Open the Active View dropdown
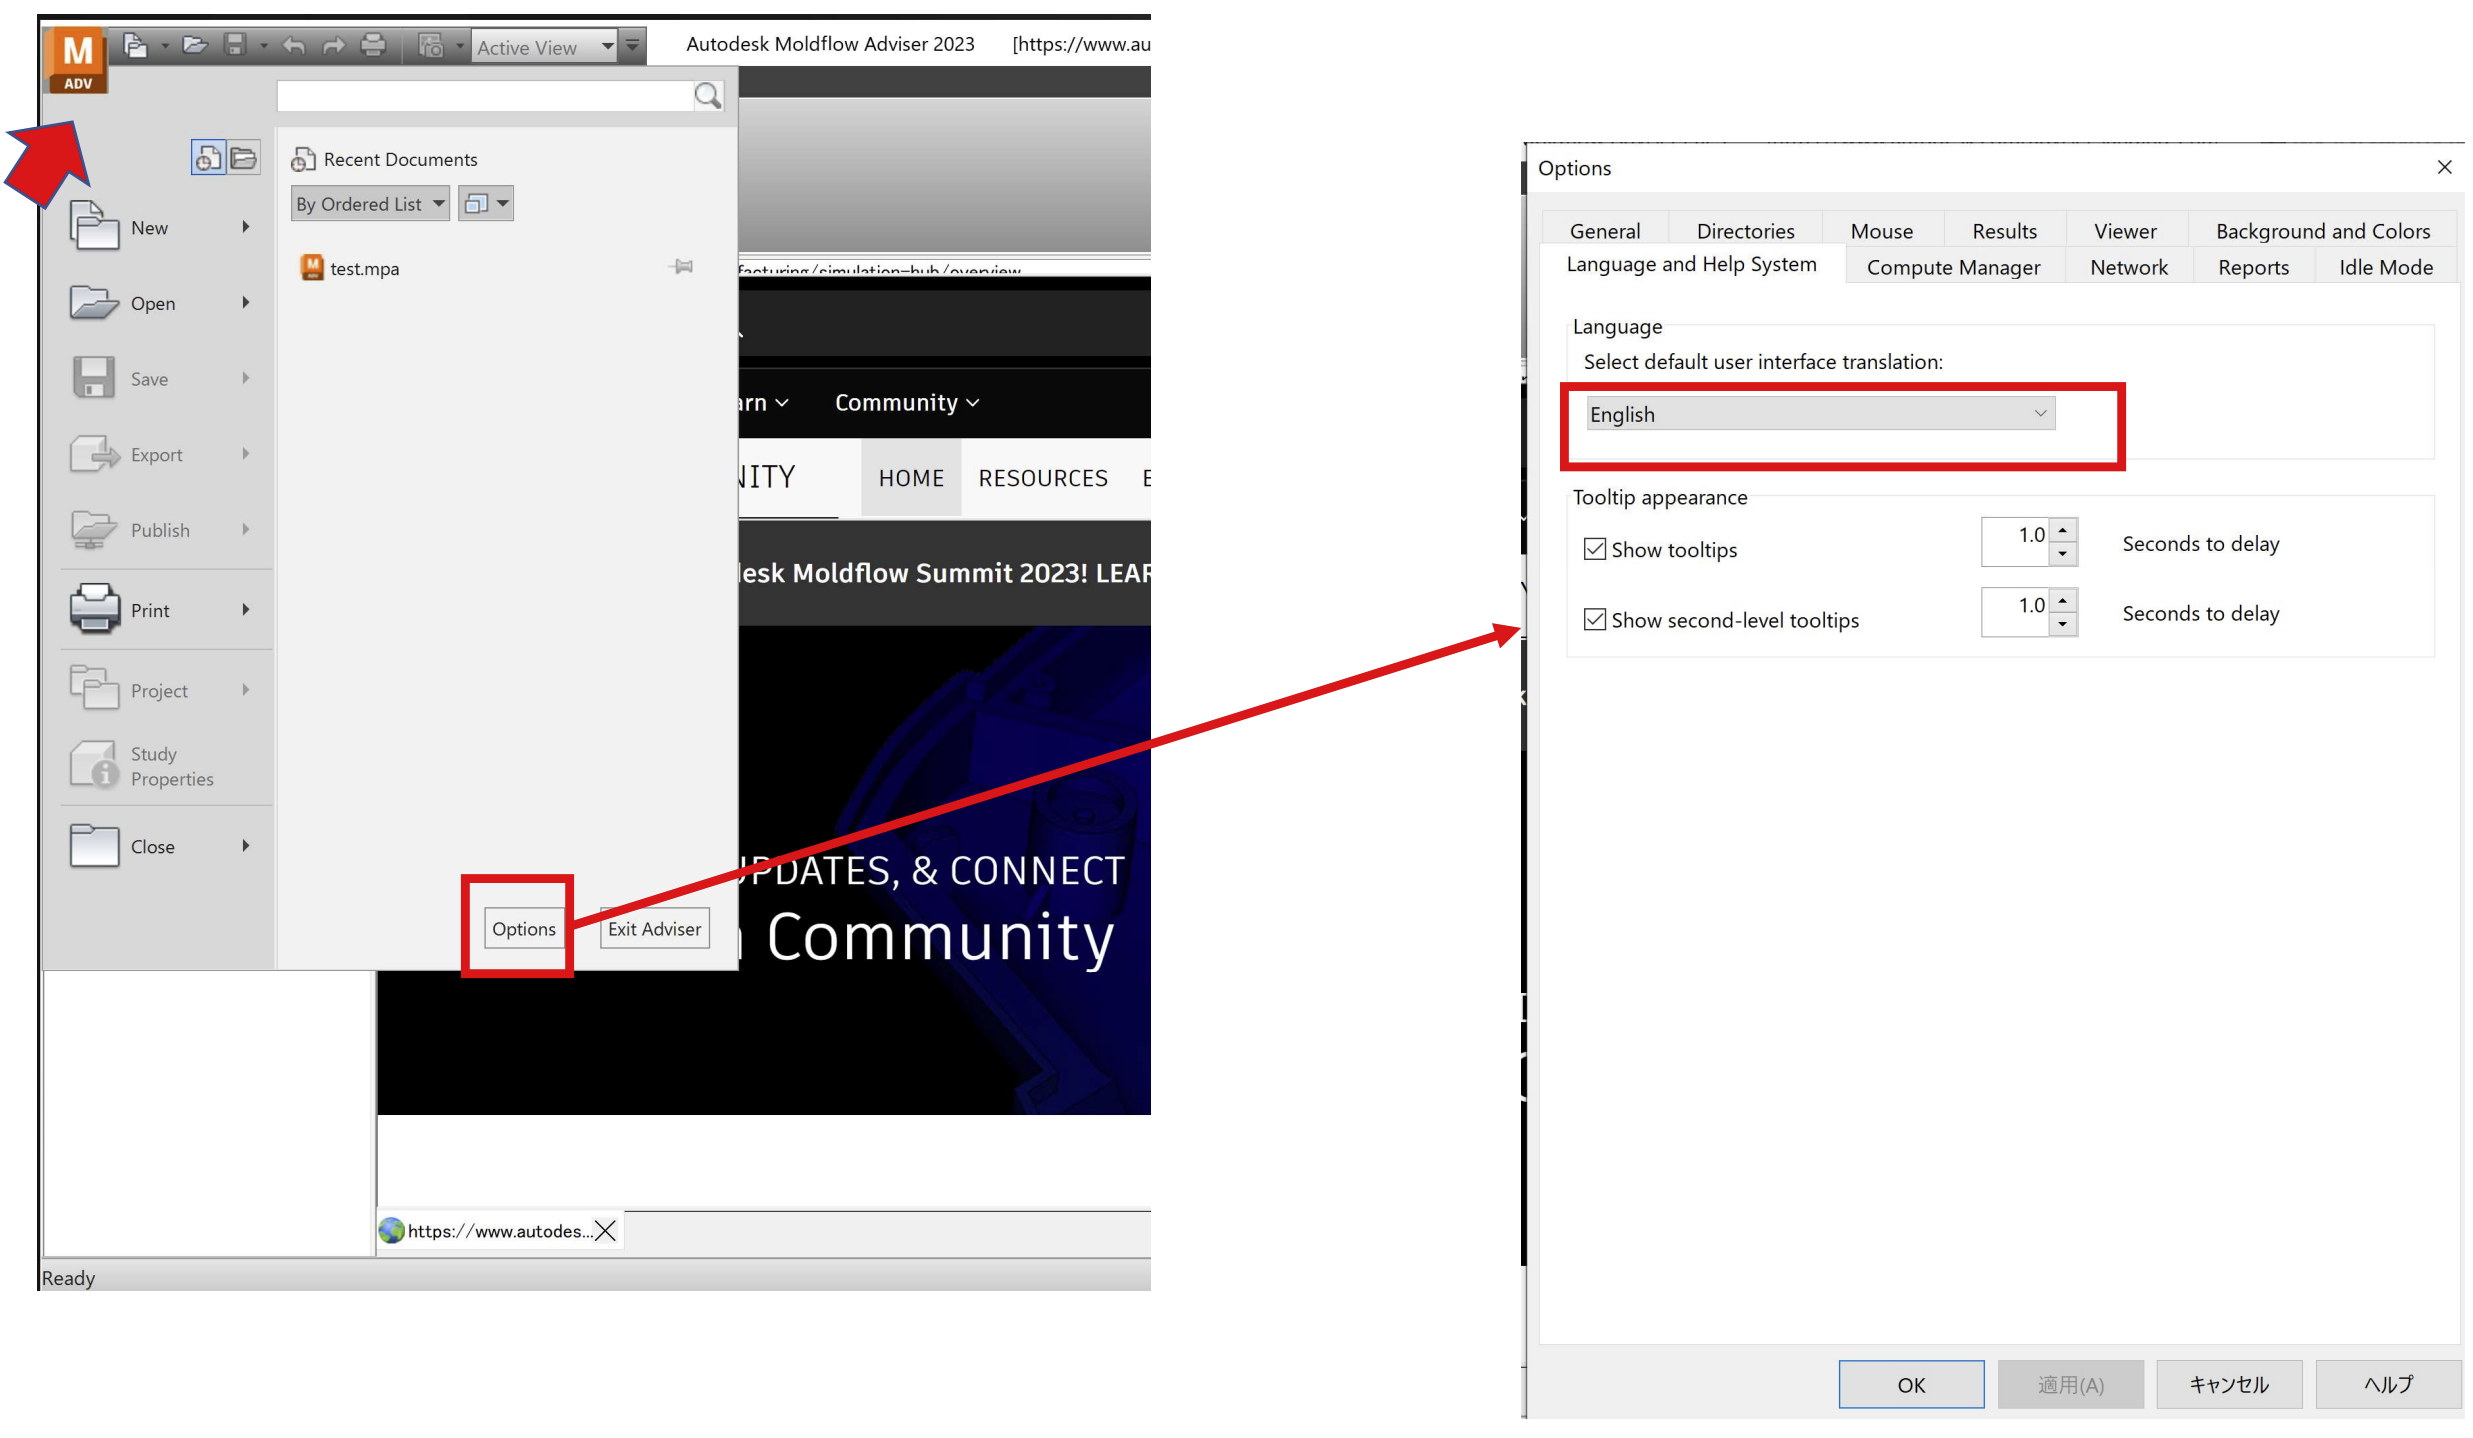The width and height of the screenshot is (2473, 1438). (x=606, y=46)
